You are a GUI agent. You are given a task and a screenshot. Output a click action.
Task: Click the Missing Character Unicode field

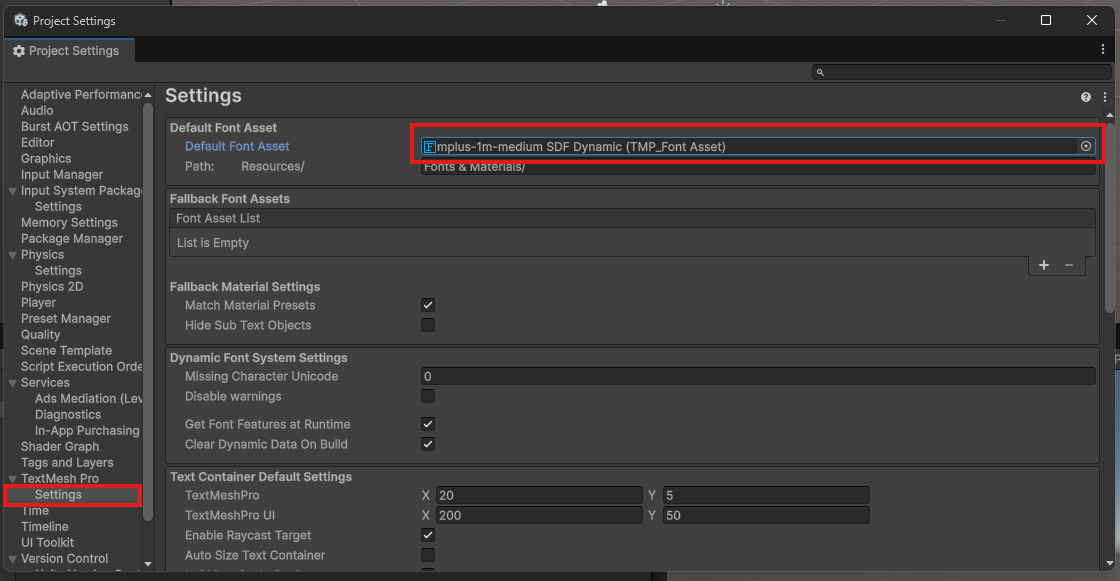click(x=757, y=377)
